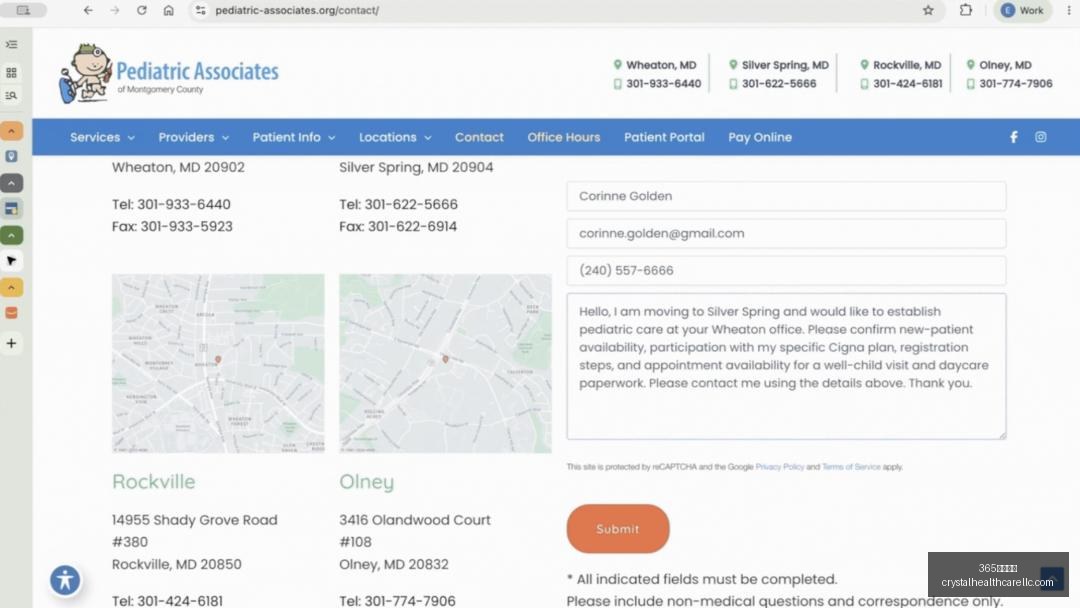Select Pay Online in the nav bar
1080x608 pixels.
pos(760,137)
